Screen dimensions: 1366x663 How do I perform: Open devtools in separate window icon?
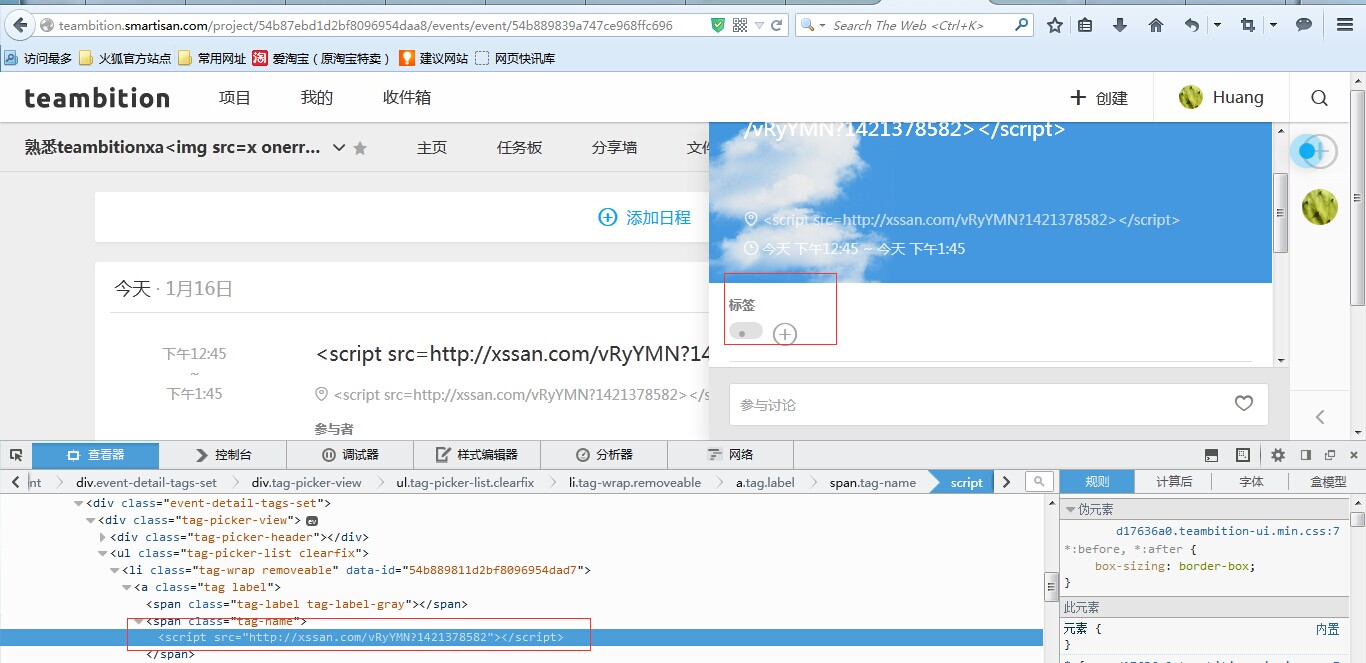pyautogui.click(x=1329, y=455)
